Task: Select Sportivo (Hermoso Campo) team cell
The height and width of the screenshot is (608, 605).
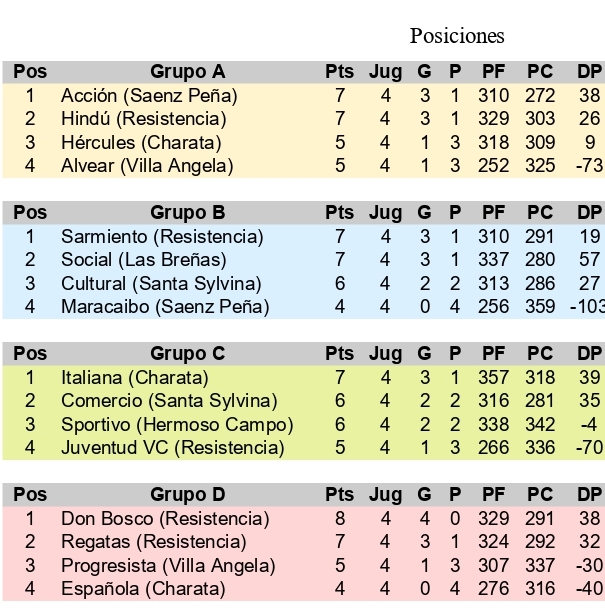Action: click(172, 424)
